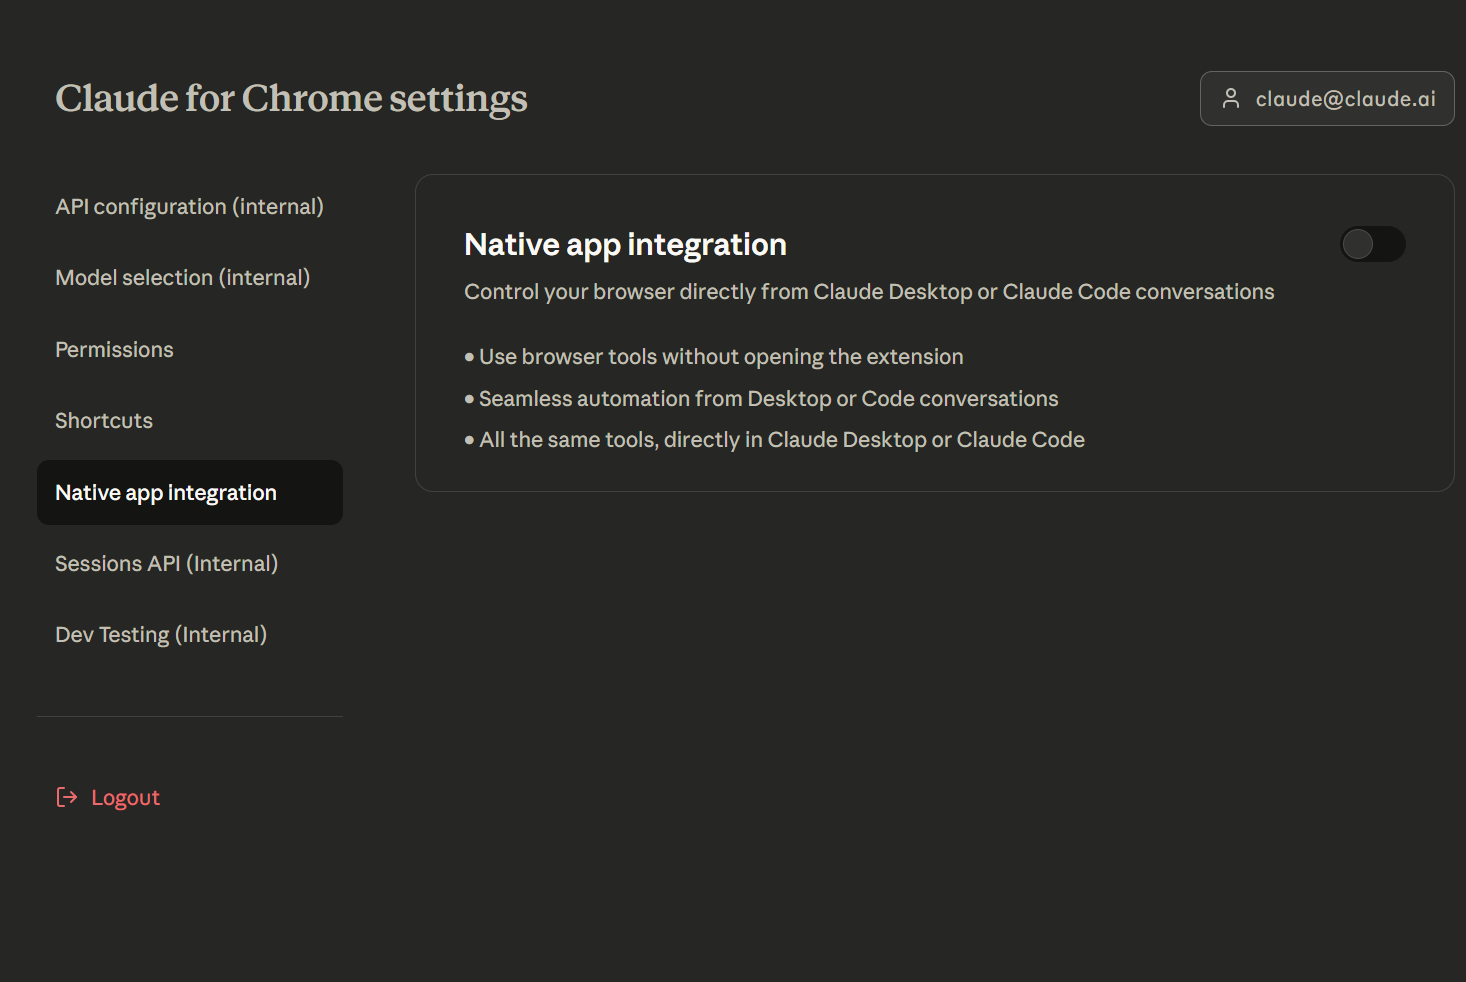1466x982 pixels.
Task: Click the Claude for Chrome settings title
Action: [291, 98]
